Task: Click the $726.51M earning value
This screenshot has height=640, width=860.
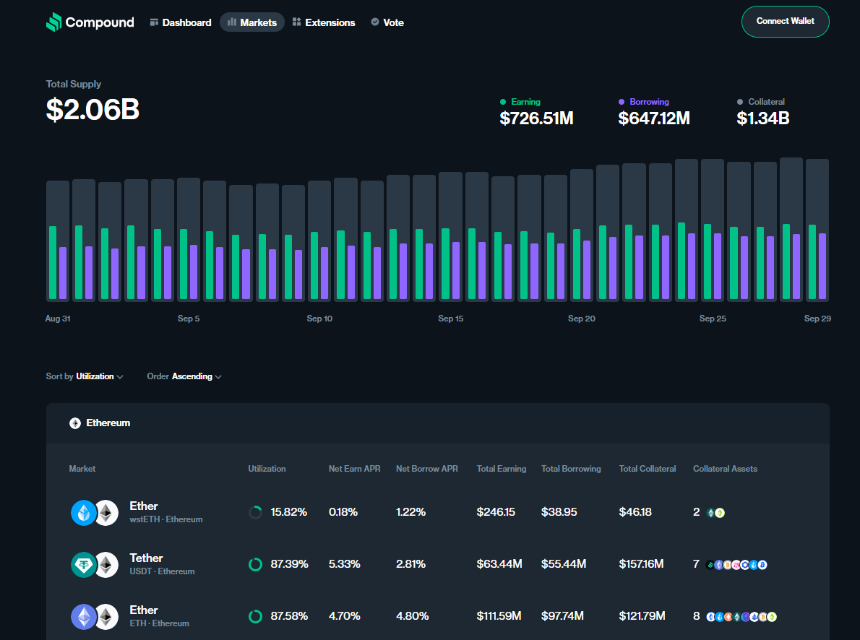Action: (536, 118)
